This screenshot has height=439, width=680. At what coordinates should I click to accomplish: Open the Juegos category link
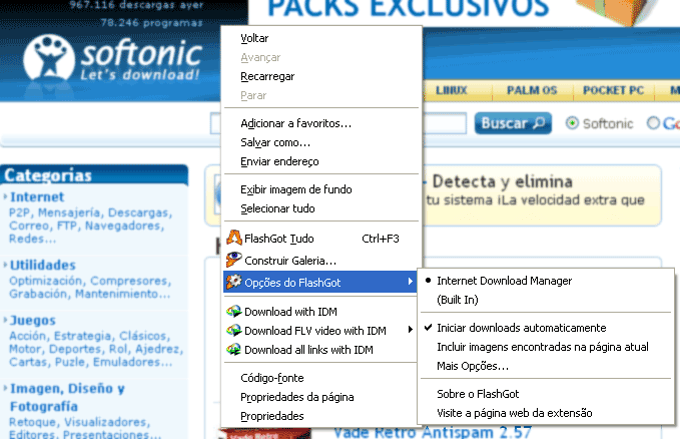click(33, 320)
